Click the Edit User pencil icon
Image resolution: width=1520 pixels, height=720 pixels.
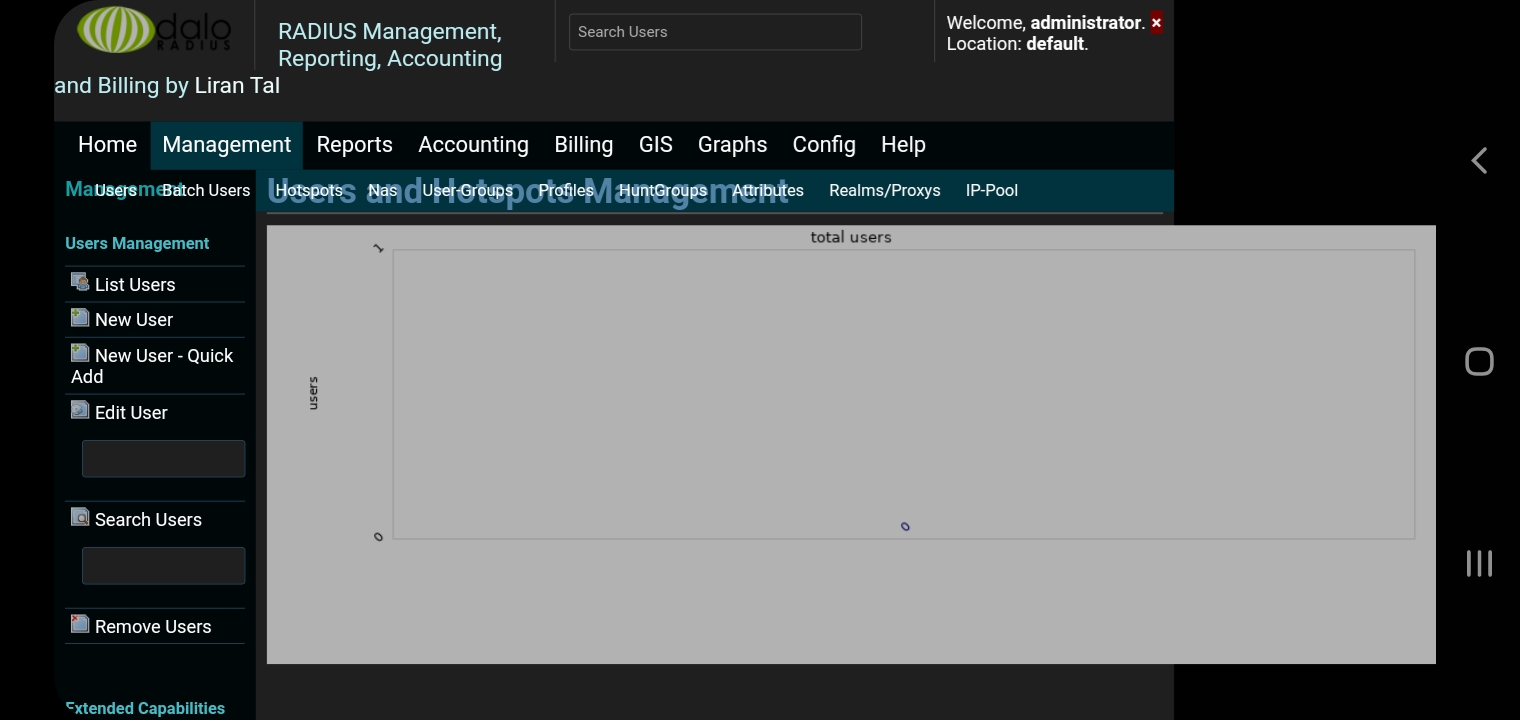point(80,409)
